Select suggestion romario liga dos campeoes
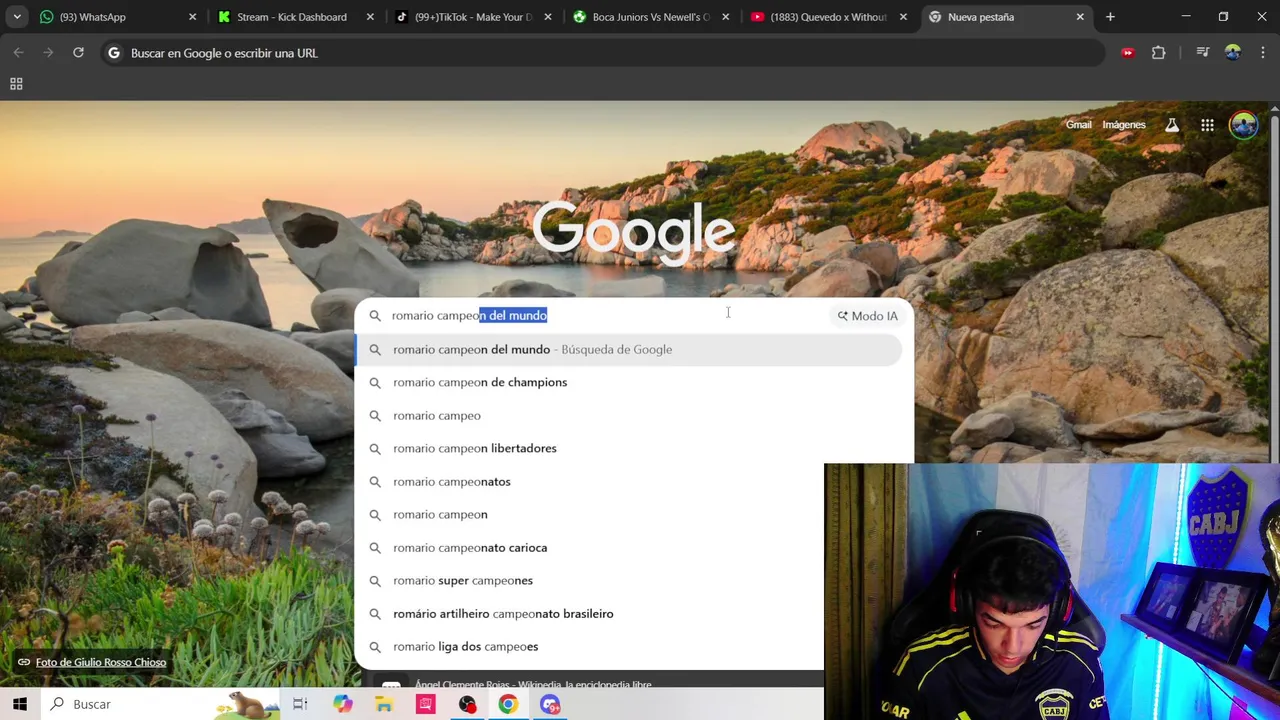Image resolution: width=1280 pixels, height=720 pixels. [x=590, y=646]
